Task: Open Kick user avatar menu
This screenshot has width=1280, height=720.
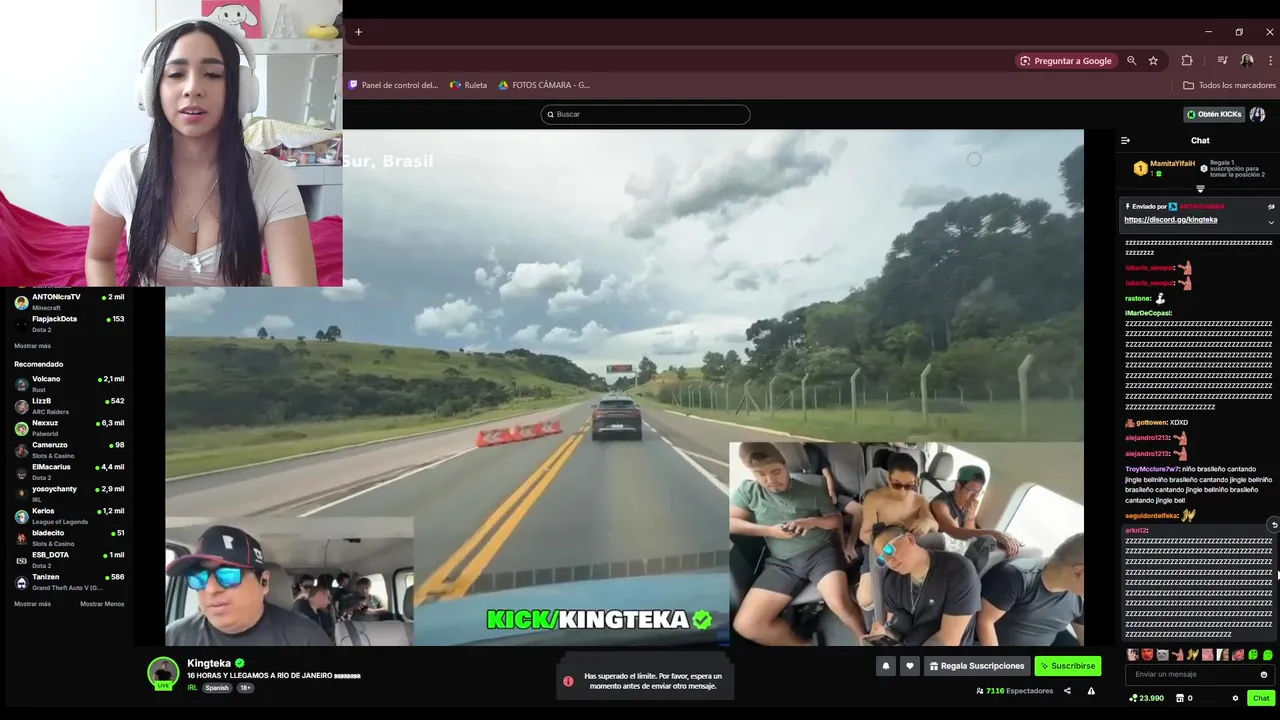Action: [x=1257, y=114]
